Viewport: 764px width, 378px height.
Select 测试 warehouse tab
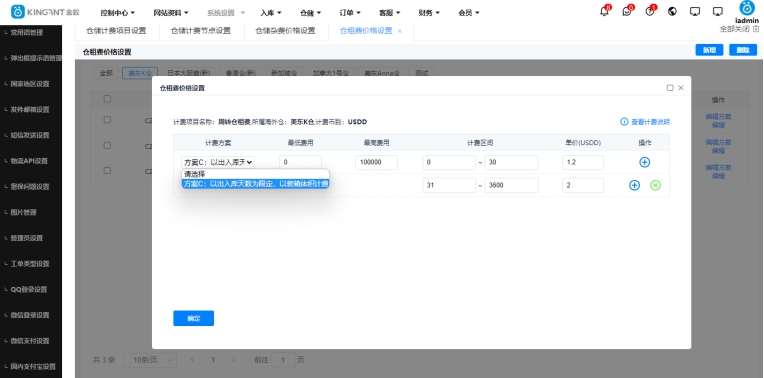click(422, 73)
